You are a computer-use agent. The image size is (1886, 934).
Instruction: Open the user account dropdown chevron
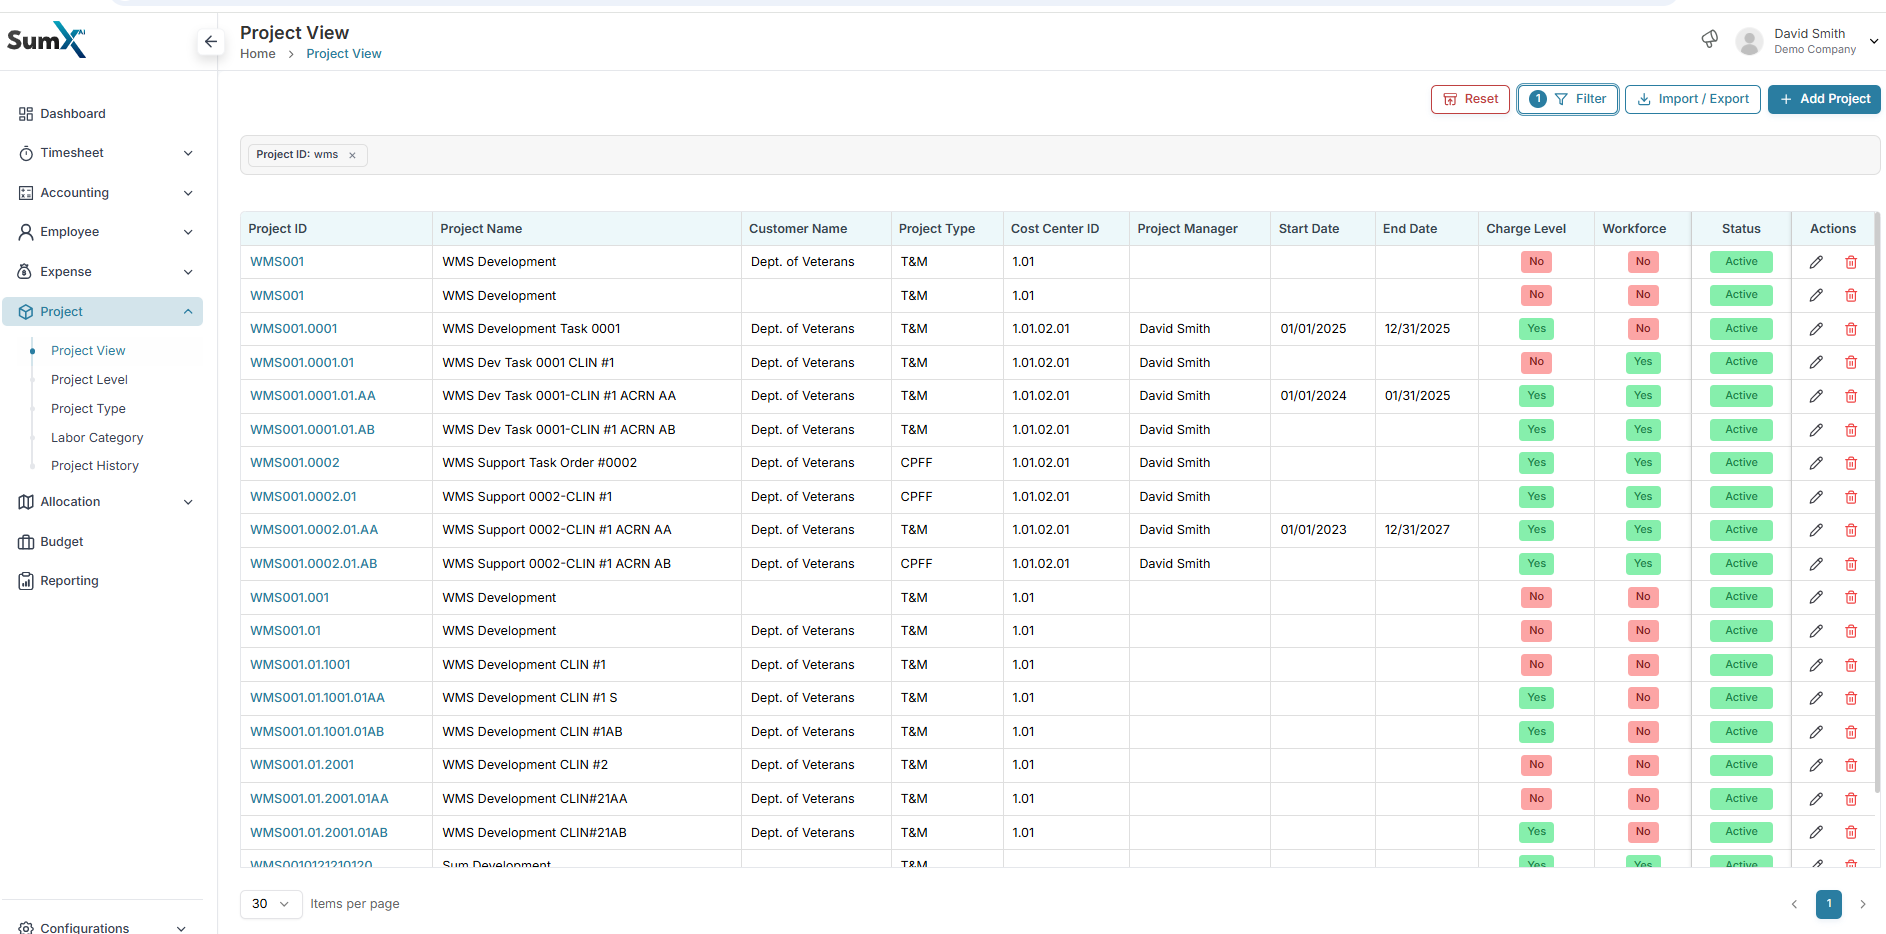coord(1874,41)
